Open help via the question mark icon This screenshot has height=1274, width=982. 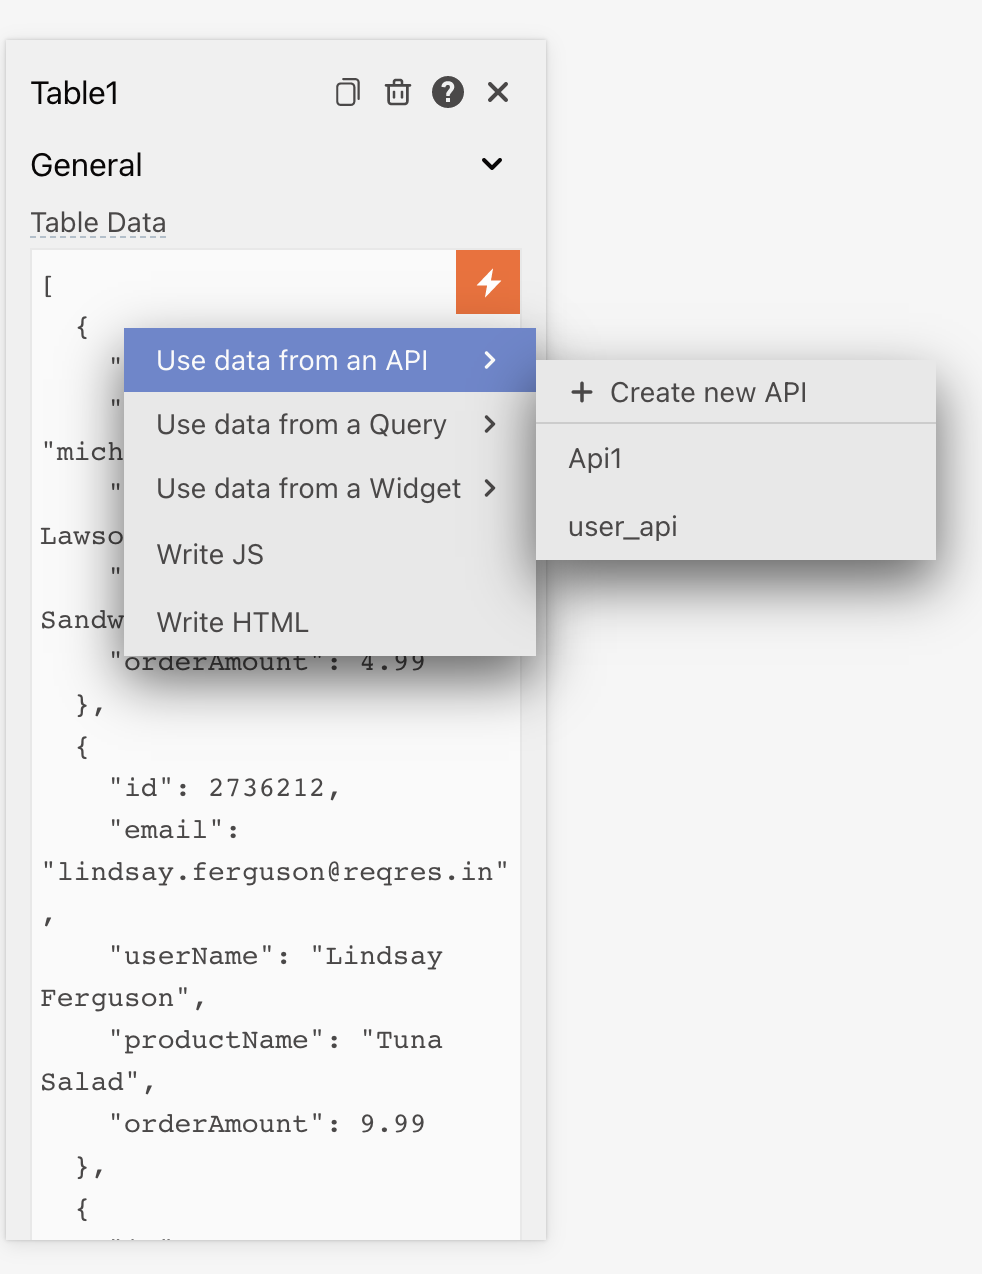click(448, 92)
